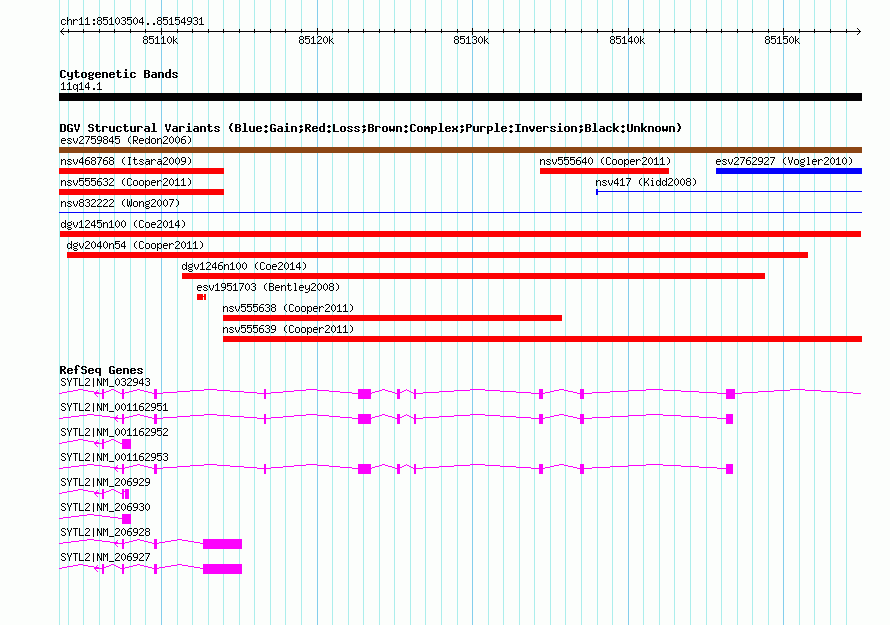Open variant nsv417 (Kidd2008) label

pyautogui.click(x=646, y=182)
